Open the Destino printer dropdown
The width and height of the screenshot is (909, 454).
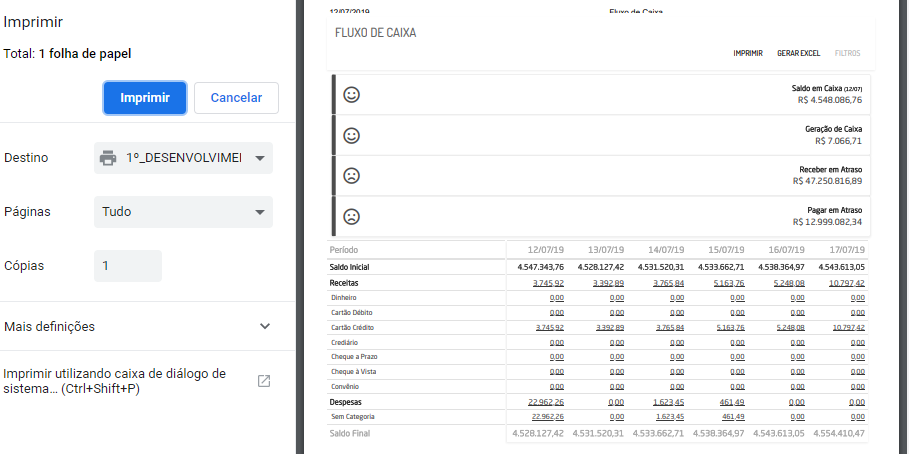coord(184,158)
